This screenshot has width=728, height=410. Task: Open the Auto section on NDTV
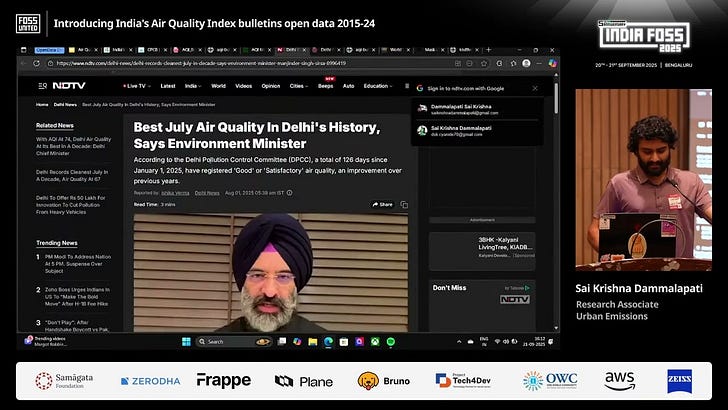tap(348, 86)
